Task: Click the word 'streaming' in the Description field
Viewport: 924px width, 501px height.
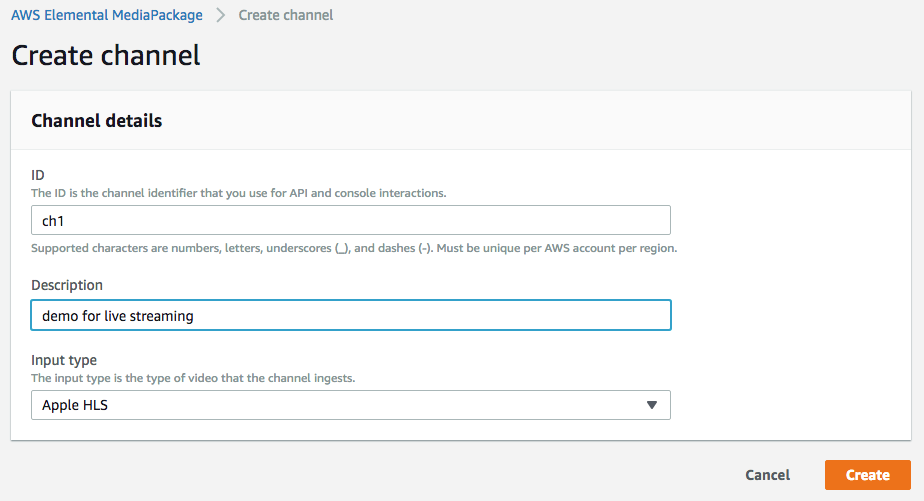Action: tap(158, 316)
